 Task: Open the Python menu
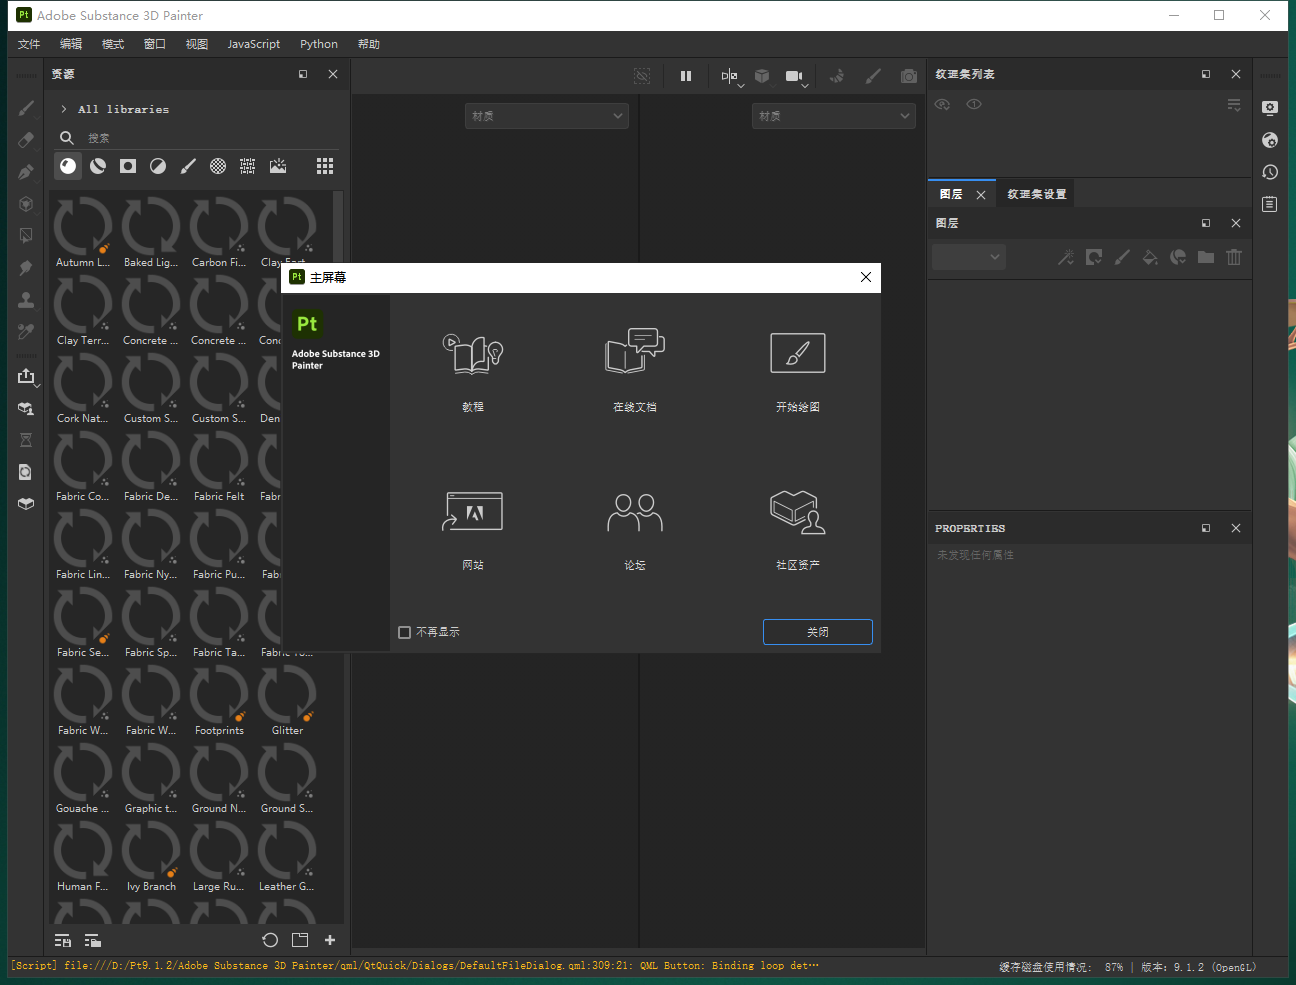[x=319, y=44]
